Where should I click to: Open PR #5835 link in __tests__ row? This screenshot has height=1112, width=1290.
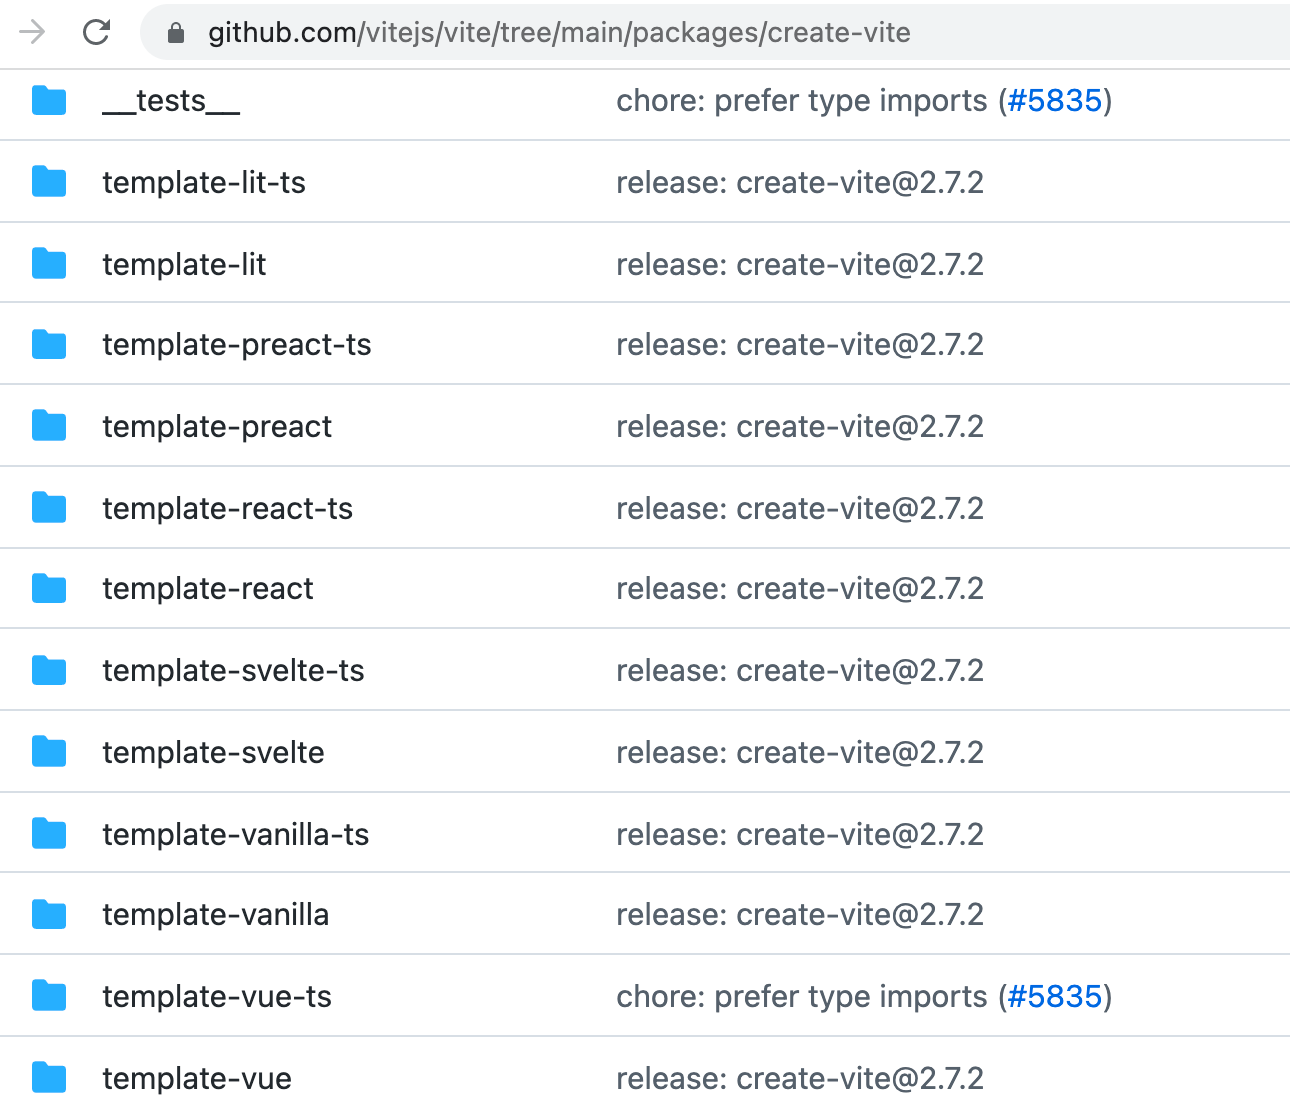(x=1054, y=101)
